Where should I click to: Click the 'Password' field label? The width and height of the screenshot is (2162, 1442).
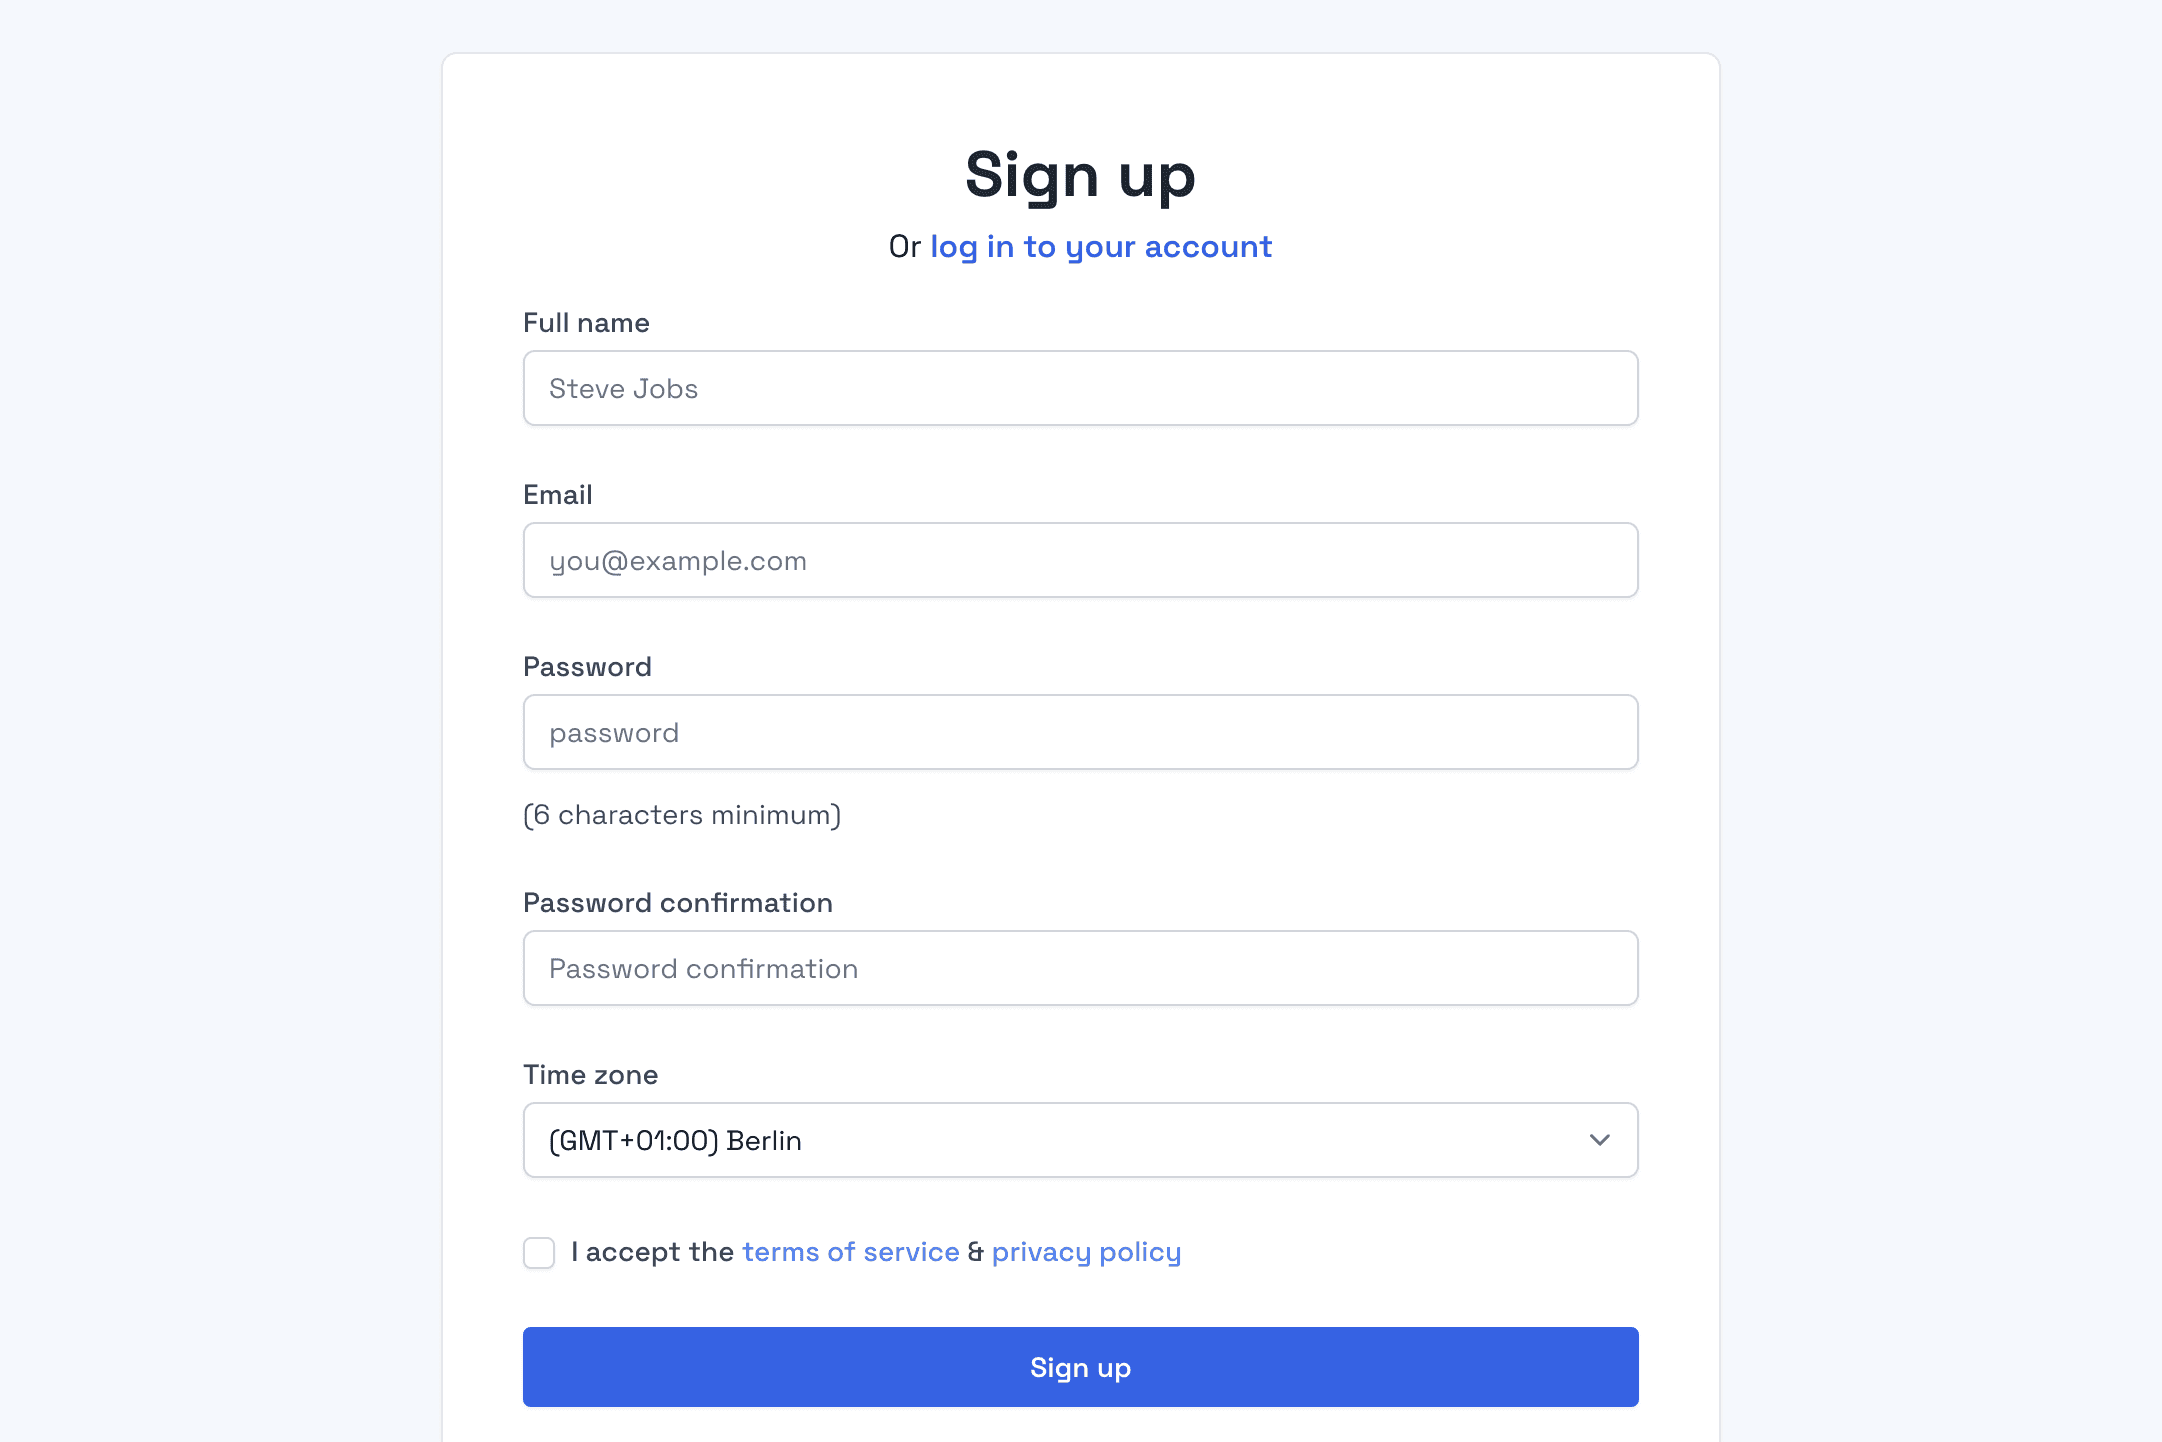coord(587,667)
